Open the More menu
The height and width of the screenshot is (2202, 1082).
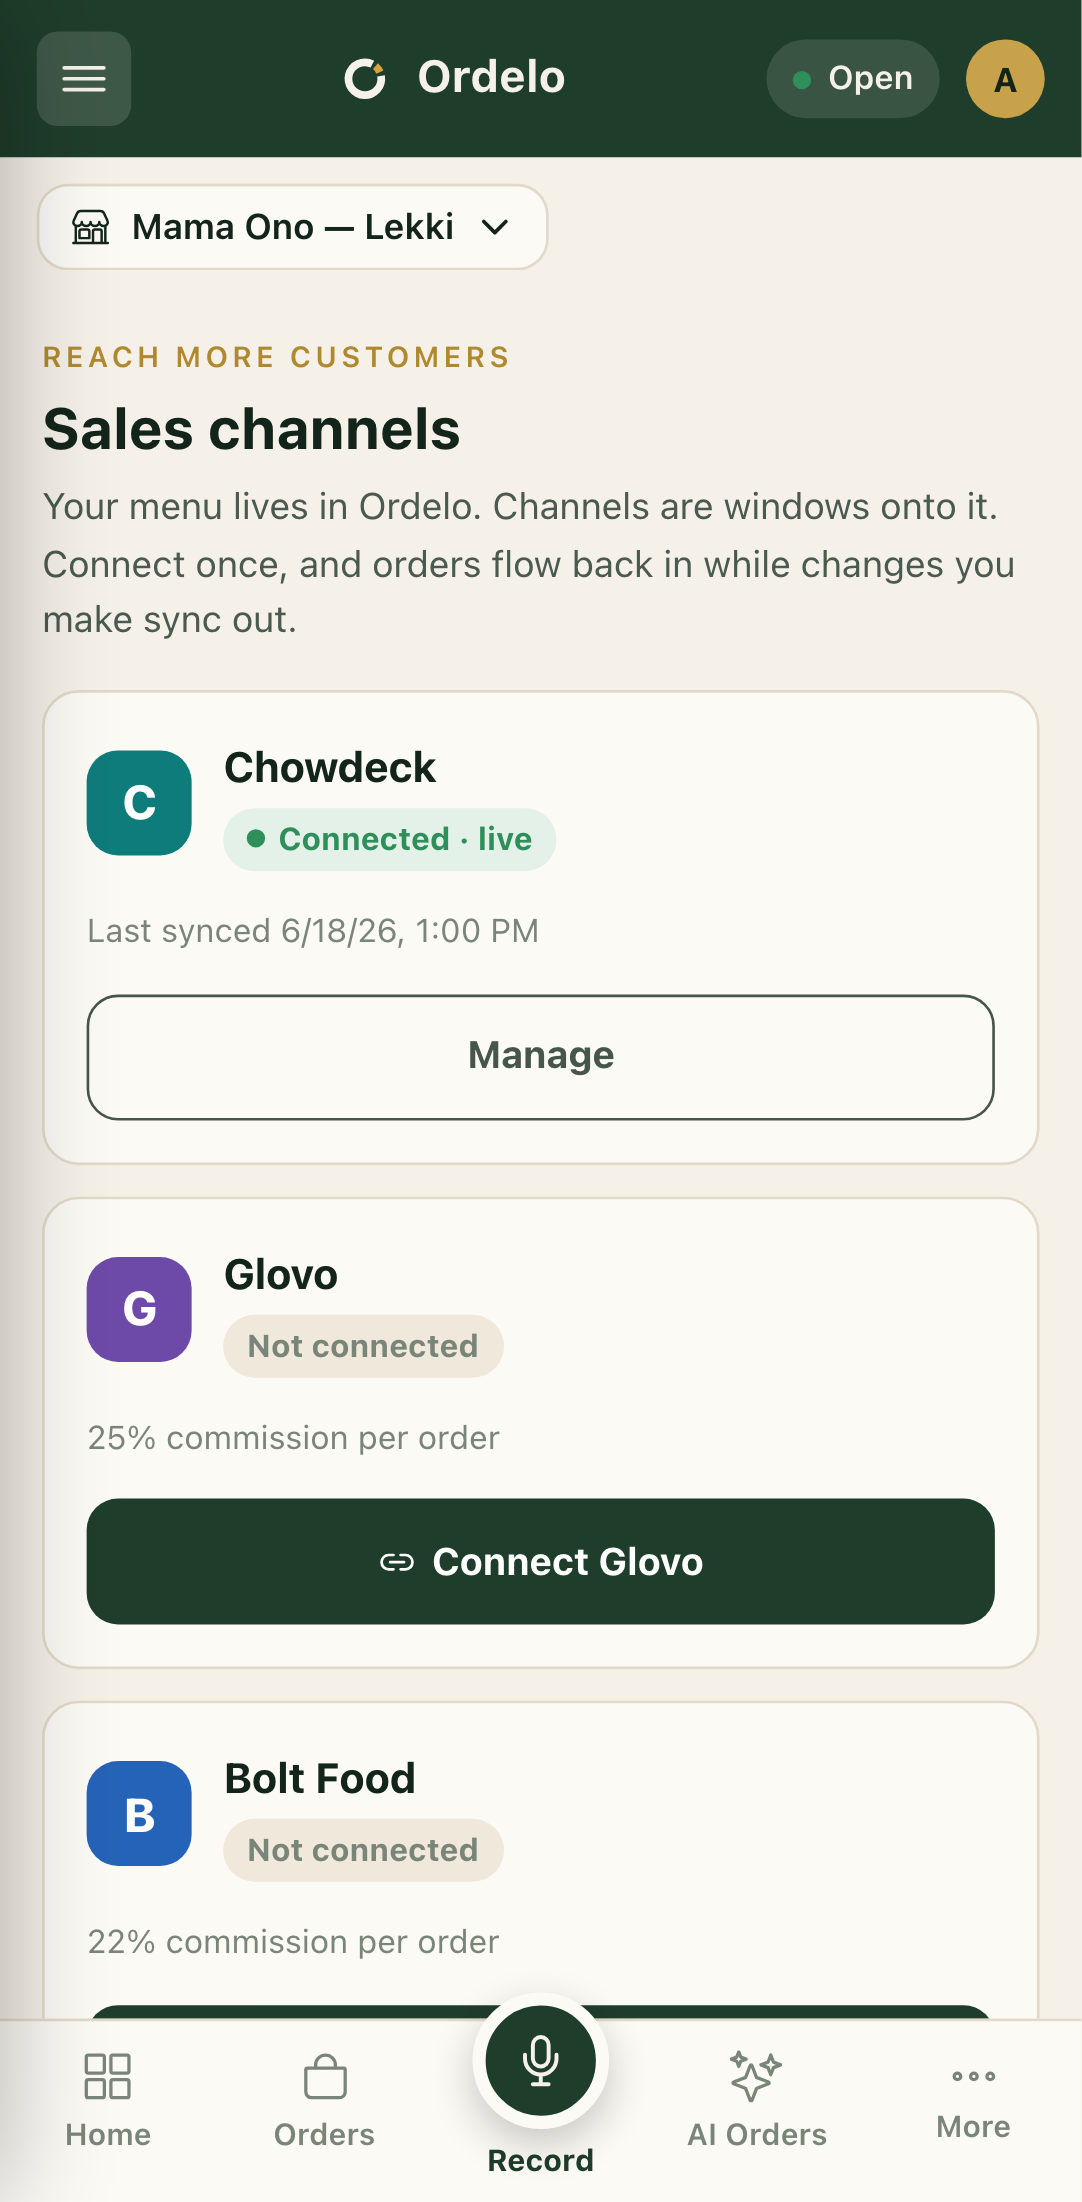[x=973, y=2100]
